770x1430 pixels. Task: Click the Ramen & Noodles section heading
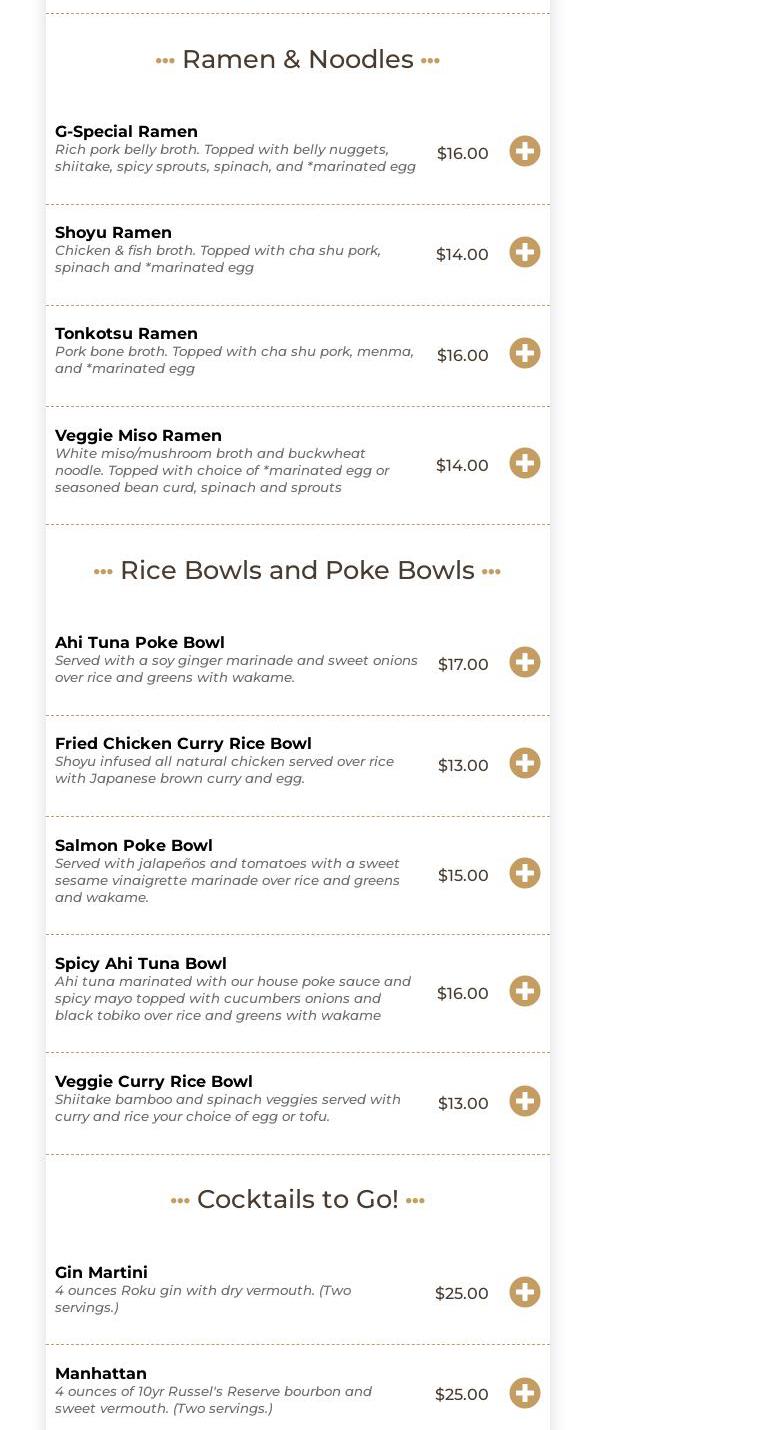coord(297,59)
